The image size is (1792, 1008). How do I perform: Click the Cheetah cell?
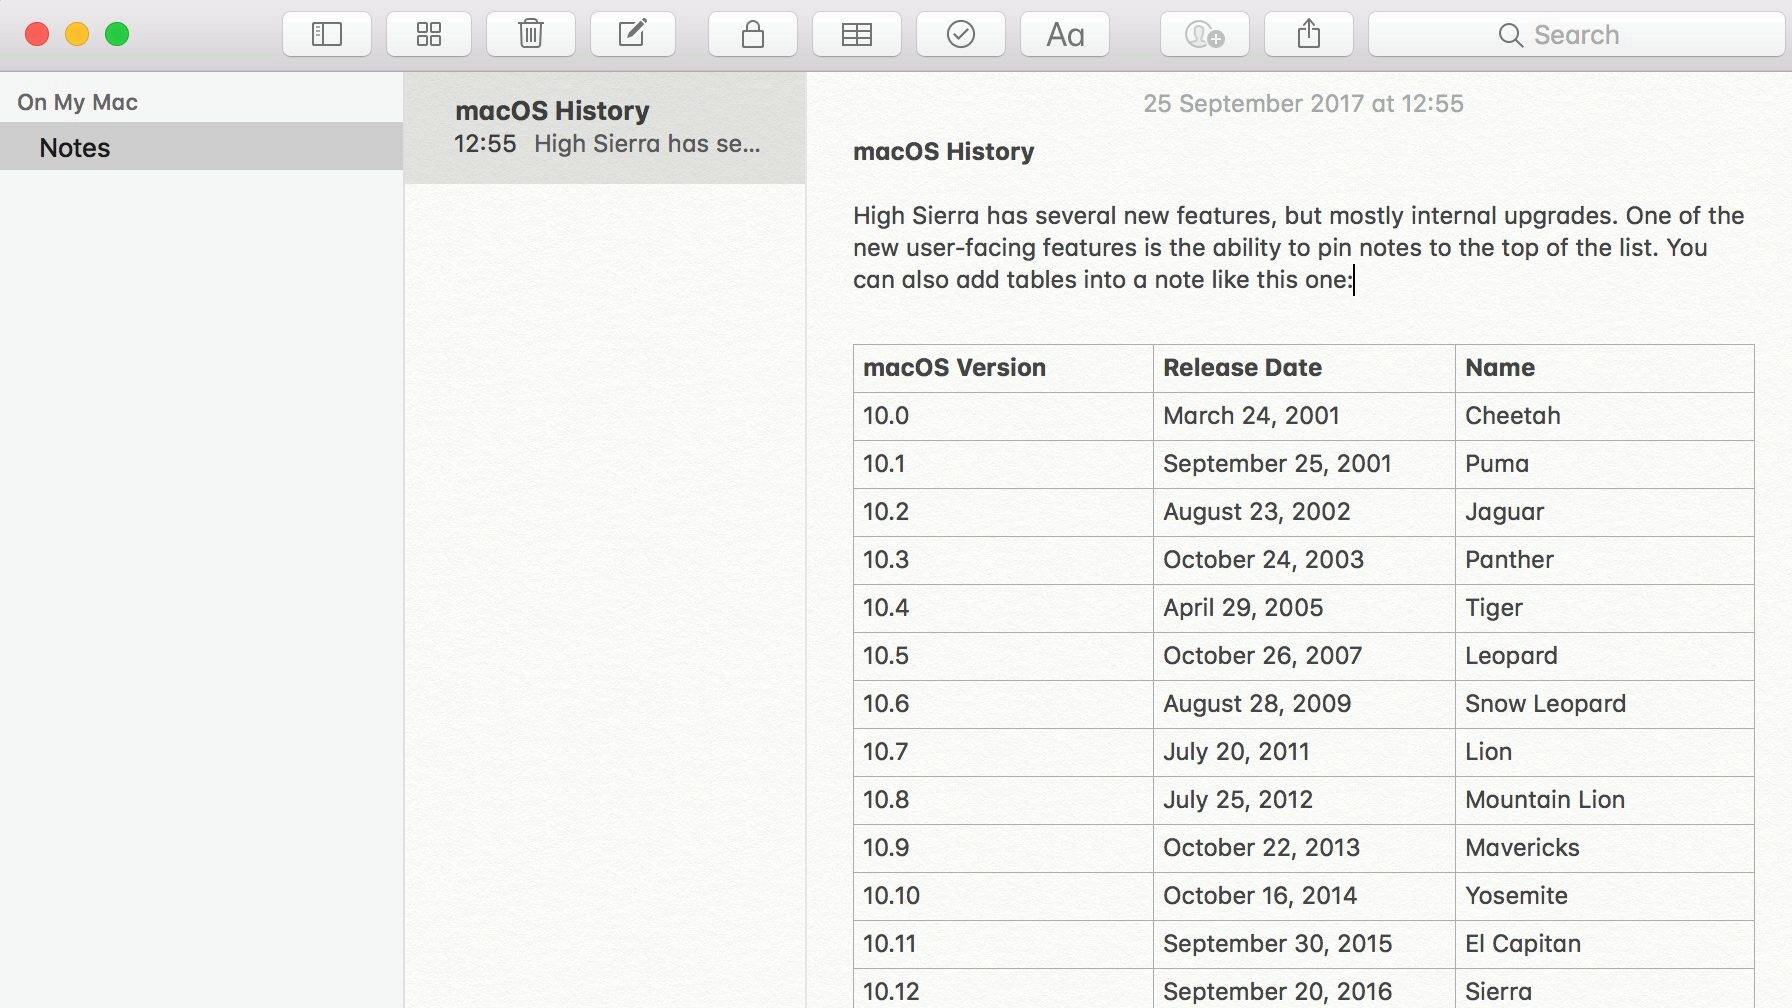coord(1605,416)
